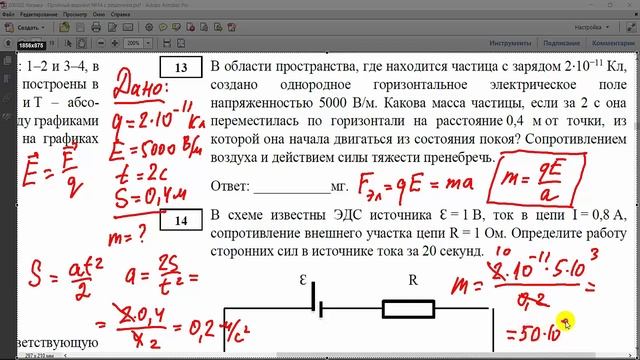Click the Создать button
Screen dimensions: 640x360
(23, 28)
